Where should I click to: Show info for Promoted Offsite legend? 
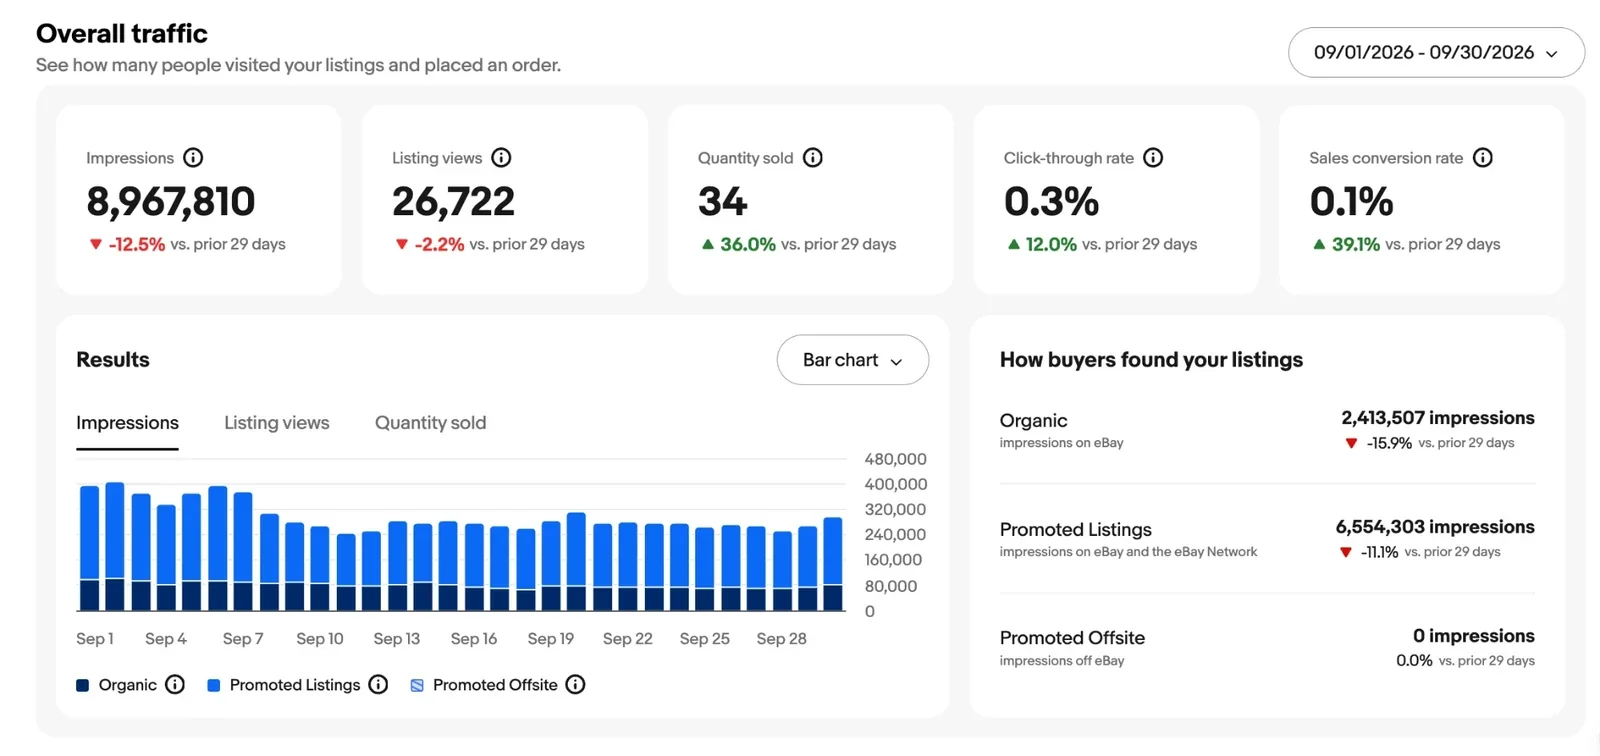click(575, 684)
